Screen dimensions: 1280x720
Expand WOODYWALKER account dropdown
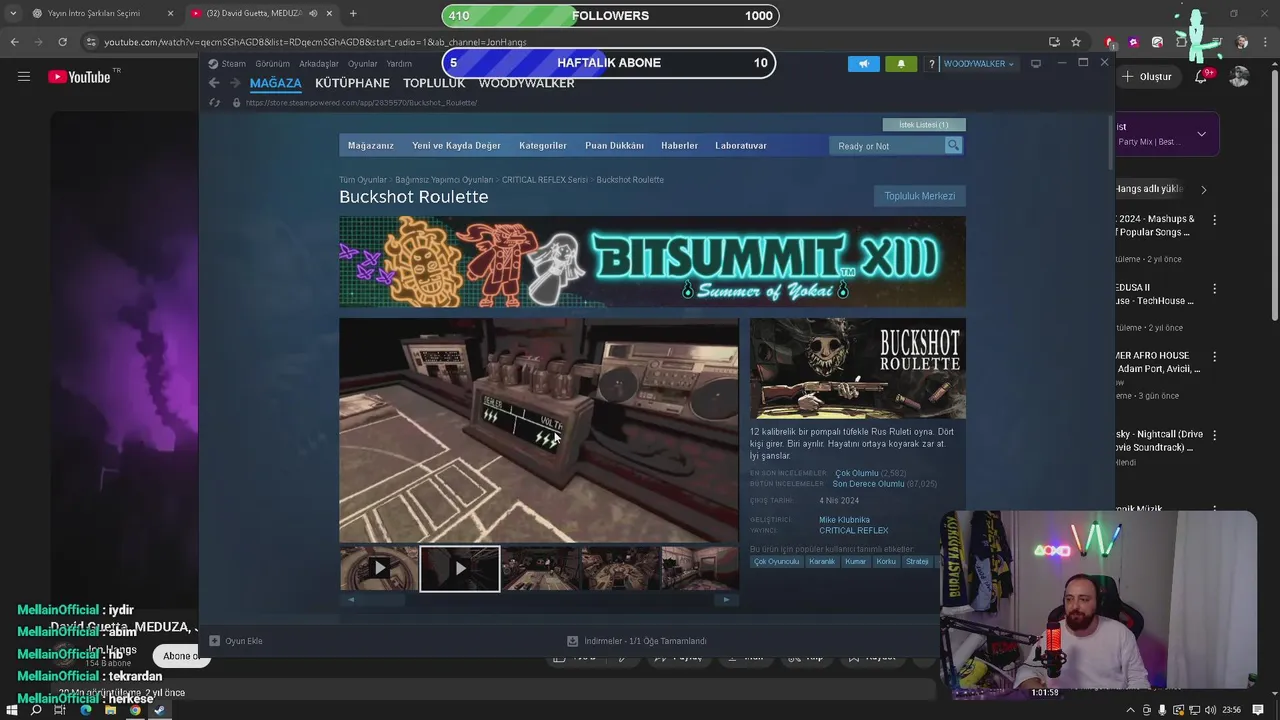979,64
